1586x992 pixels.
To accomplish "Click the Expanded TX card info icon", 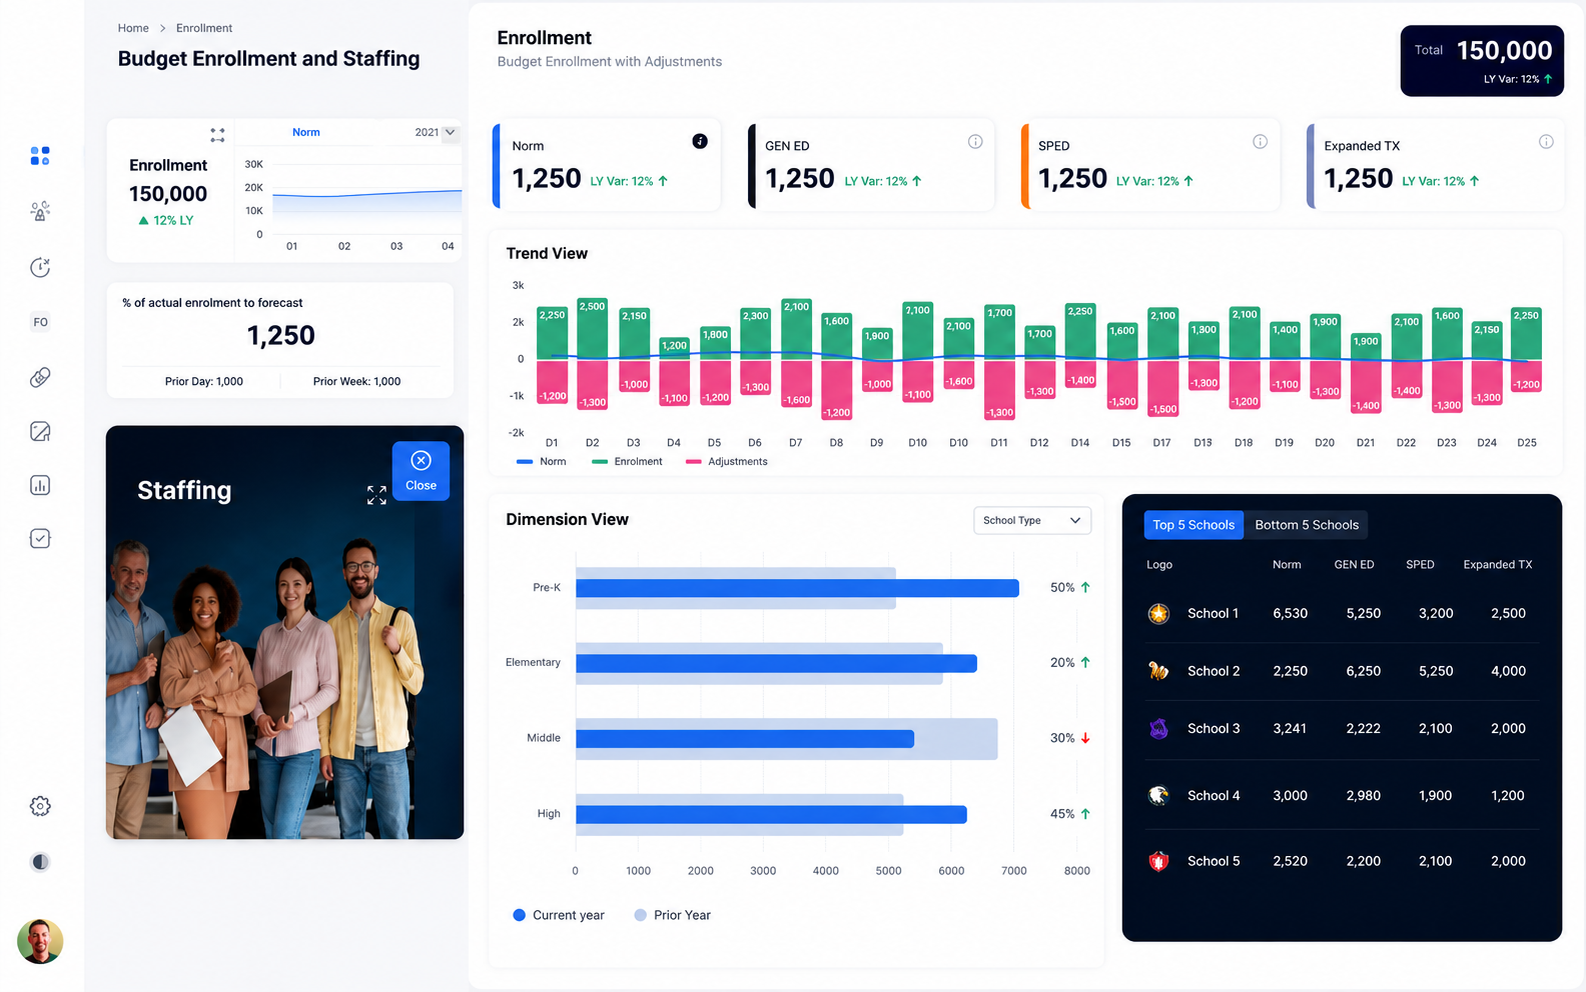I will tap(1546, 141).
